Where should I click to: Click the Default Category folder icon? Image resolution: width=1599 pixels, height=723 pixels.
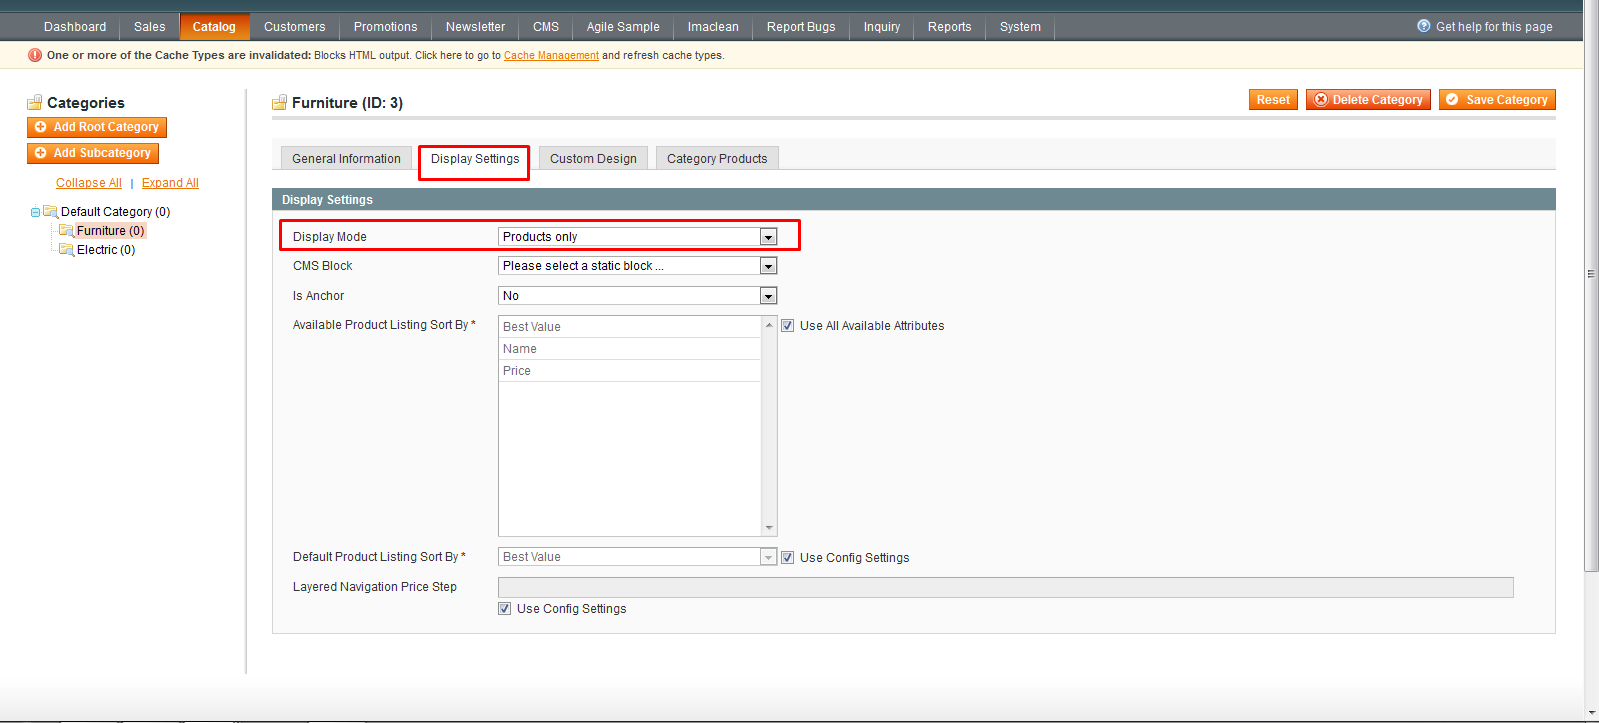pyautogui.click(x=50, y=211)
